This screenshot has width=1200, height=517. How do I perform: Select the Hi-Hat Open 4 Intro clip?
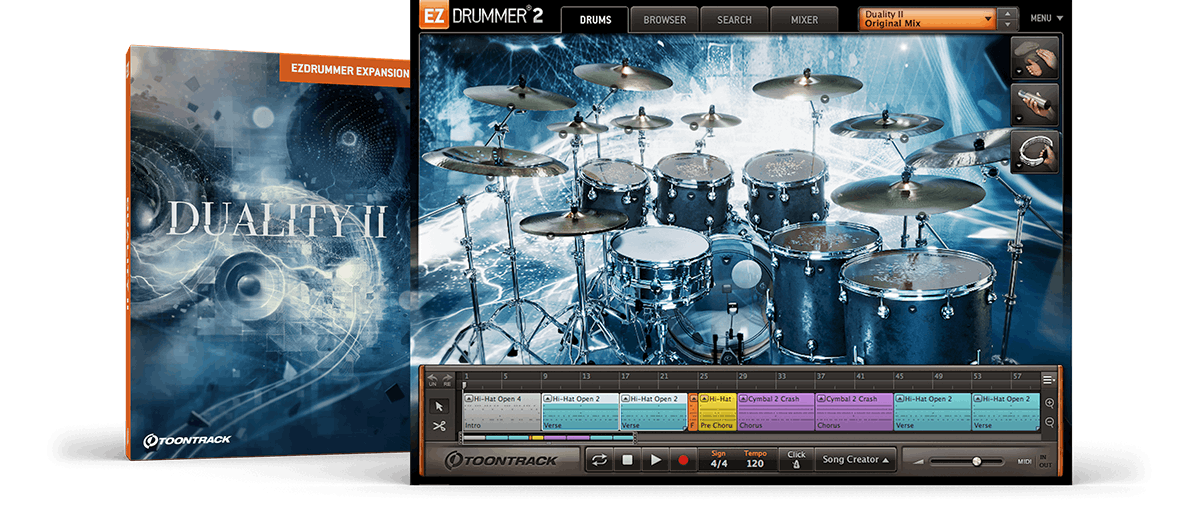coord(502,411)
